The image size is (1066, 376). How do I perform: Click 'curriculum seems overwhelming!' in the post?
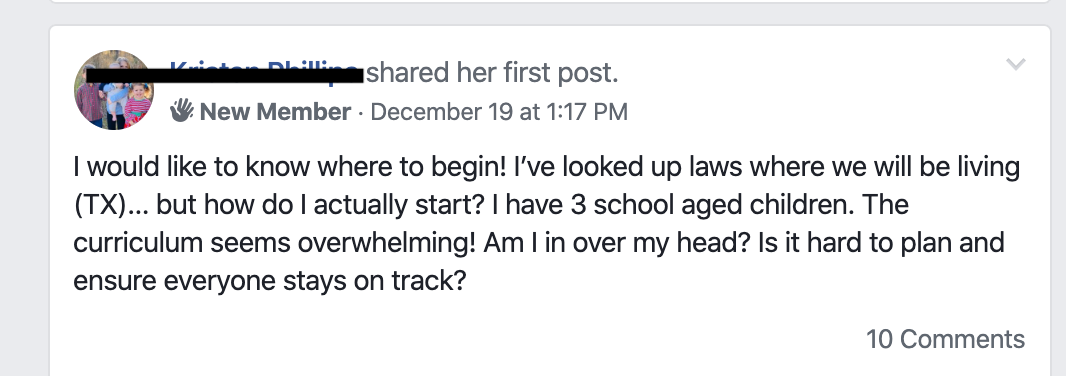coord(275,243)
